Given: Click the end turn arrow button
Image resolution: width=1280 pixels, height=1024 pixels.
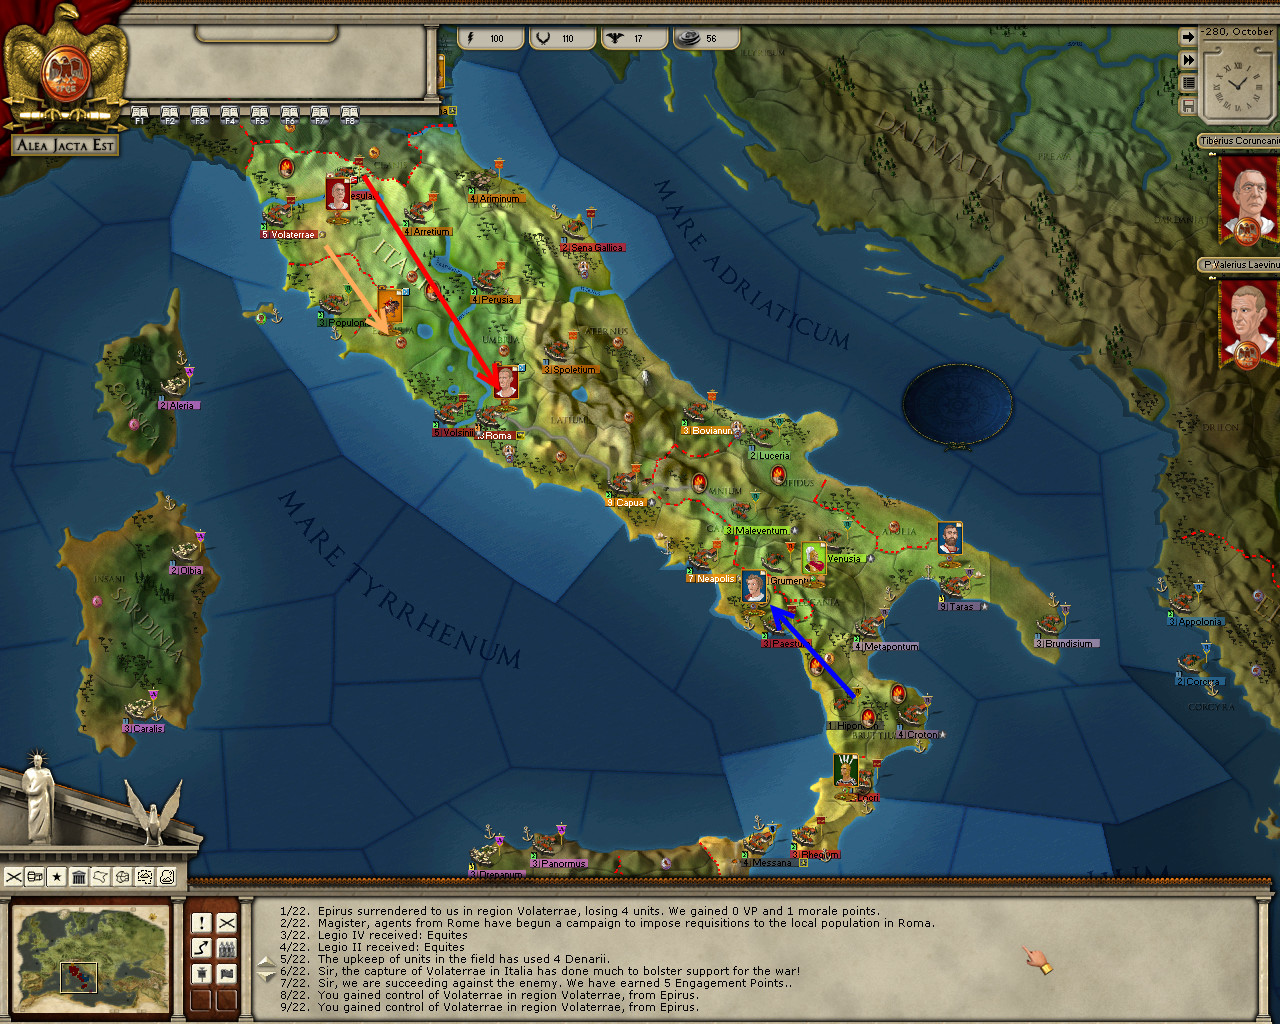Looking at the screenshot, I should coord(1188,37).
